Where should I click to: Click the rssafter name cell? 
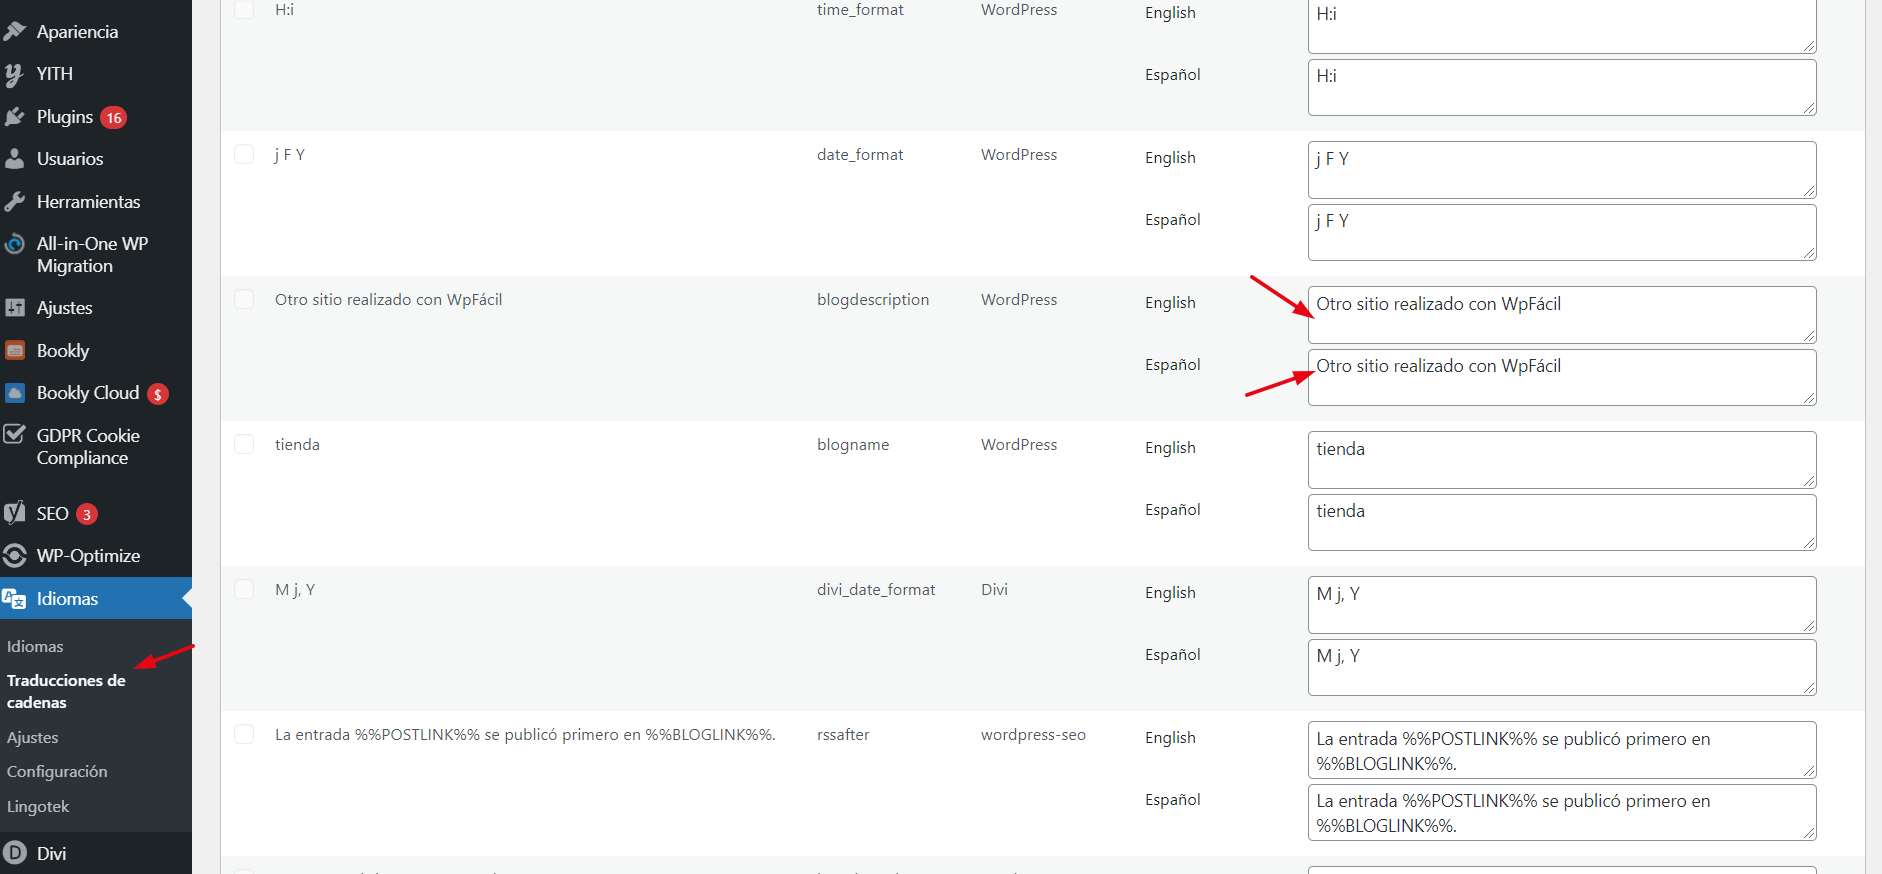(x=843, y=735)
